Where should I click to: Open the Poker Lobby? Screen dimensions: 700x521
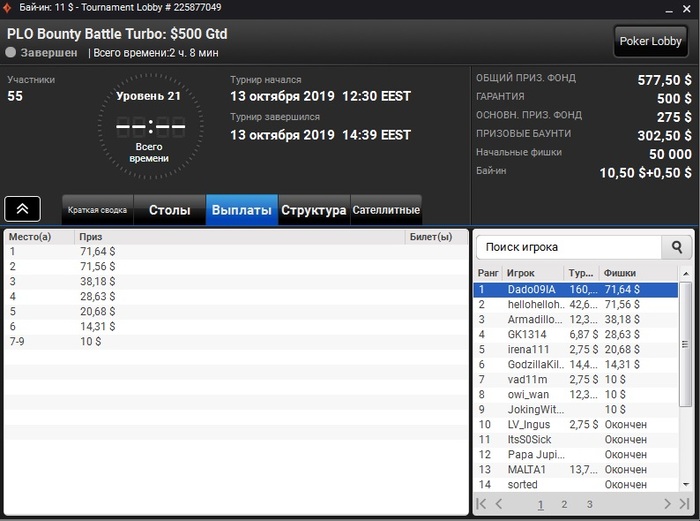650,41
